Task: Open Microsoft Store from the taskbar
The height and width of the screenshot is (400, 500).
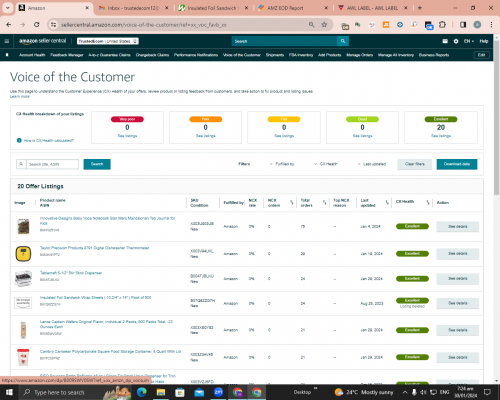Action: pyautogui.click(x=180, y=392)
